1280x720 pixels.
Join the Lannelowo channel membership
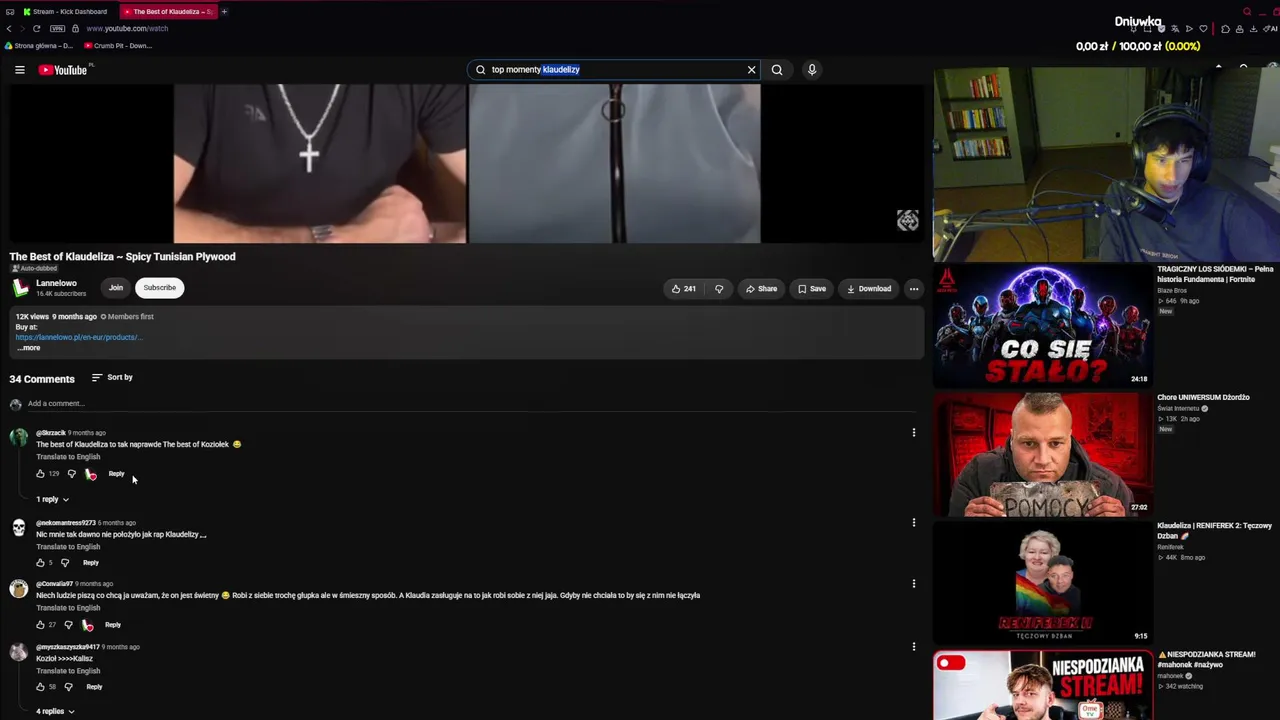(x=116, y=288)
